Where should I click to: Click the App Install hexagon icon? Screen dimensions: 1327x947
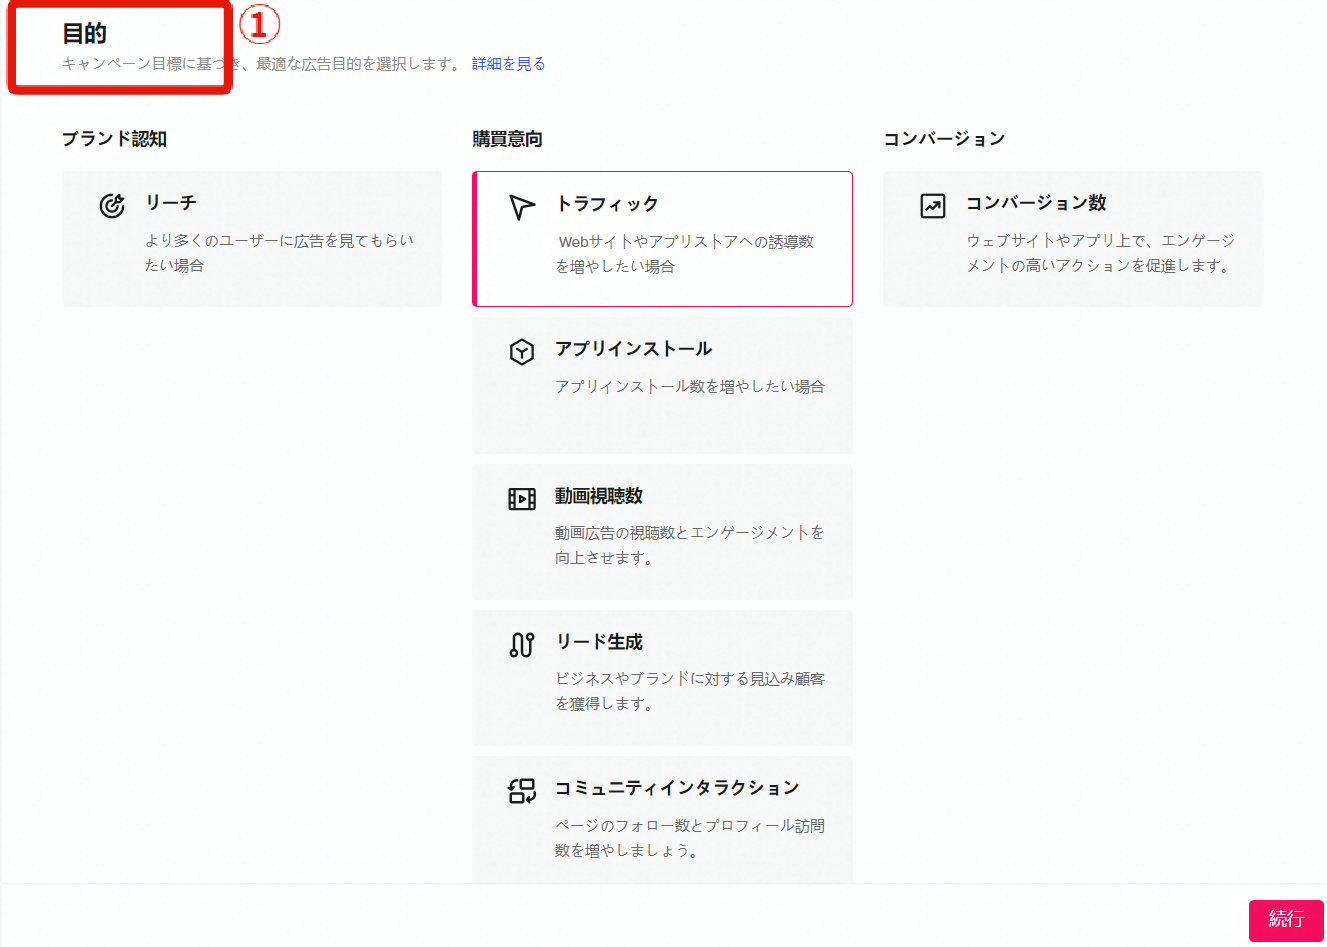pyautogui.click(x=522, y=351)
